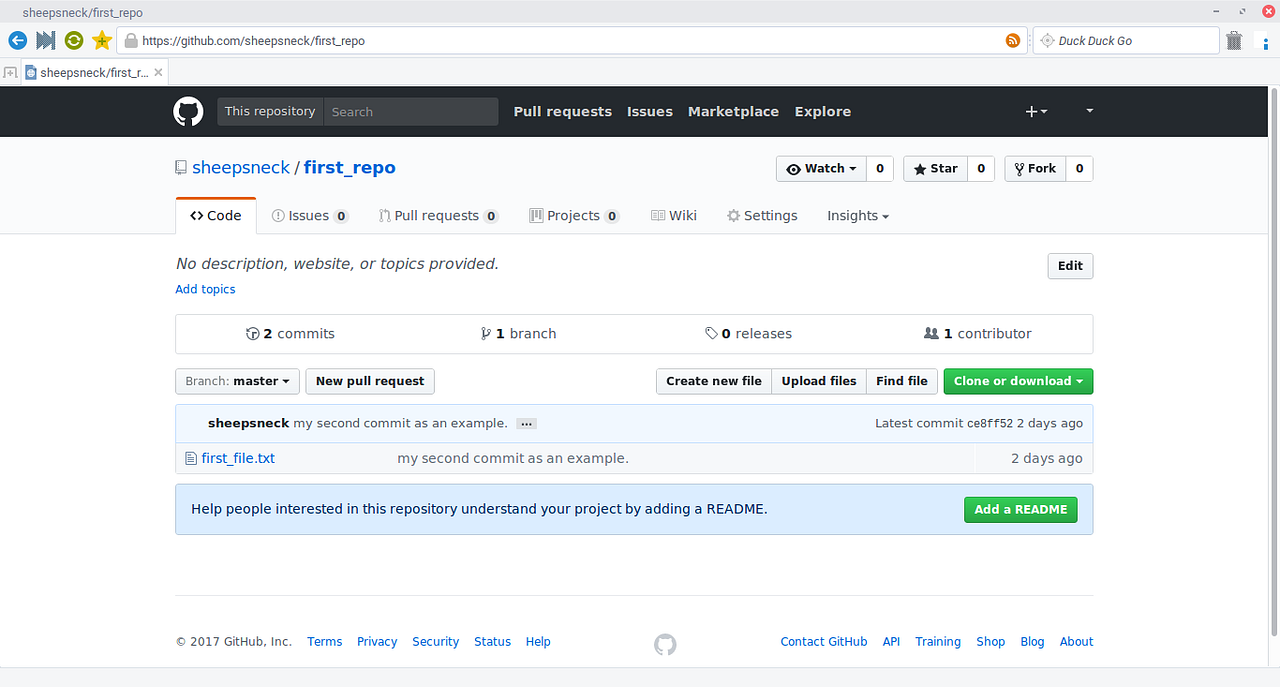This screenshot has width=1280, height=687.
Task: Open the Branch: master dropdown
Action: point(236,381)
